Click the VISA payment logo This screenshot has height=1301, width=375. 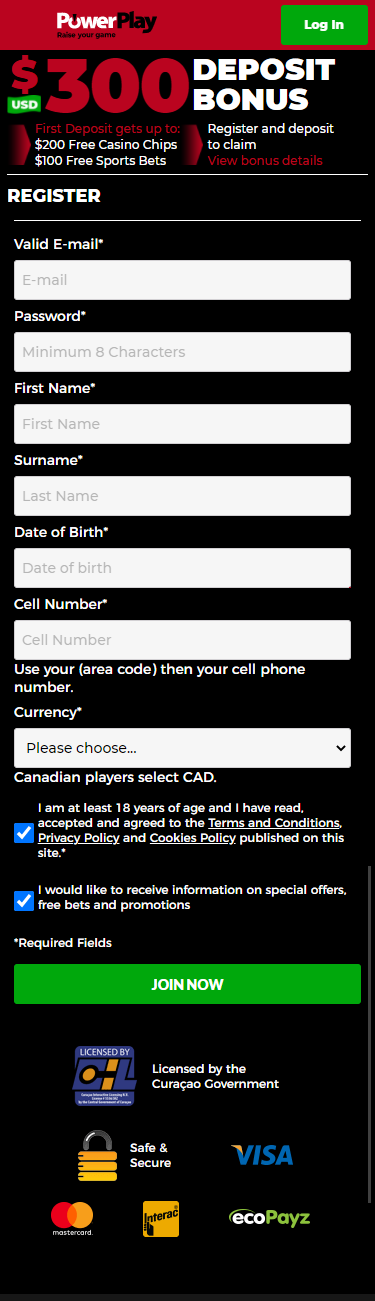point(262,1156)
